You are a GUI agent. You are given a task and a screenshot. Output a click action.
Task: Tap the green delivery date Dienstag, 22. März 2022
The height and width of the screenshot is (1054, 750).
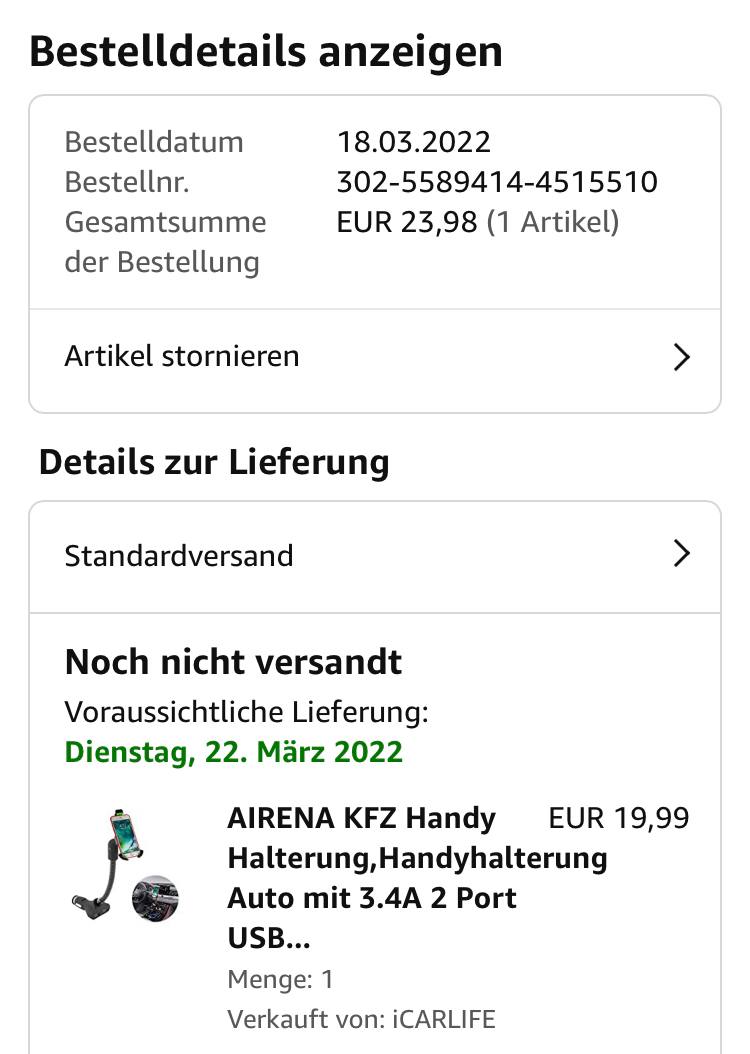point(234,751)
